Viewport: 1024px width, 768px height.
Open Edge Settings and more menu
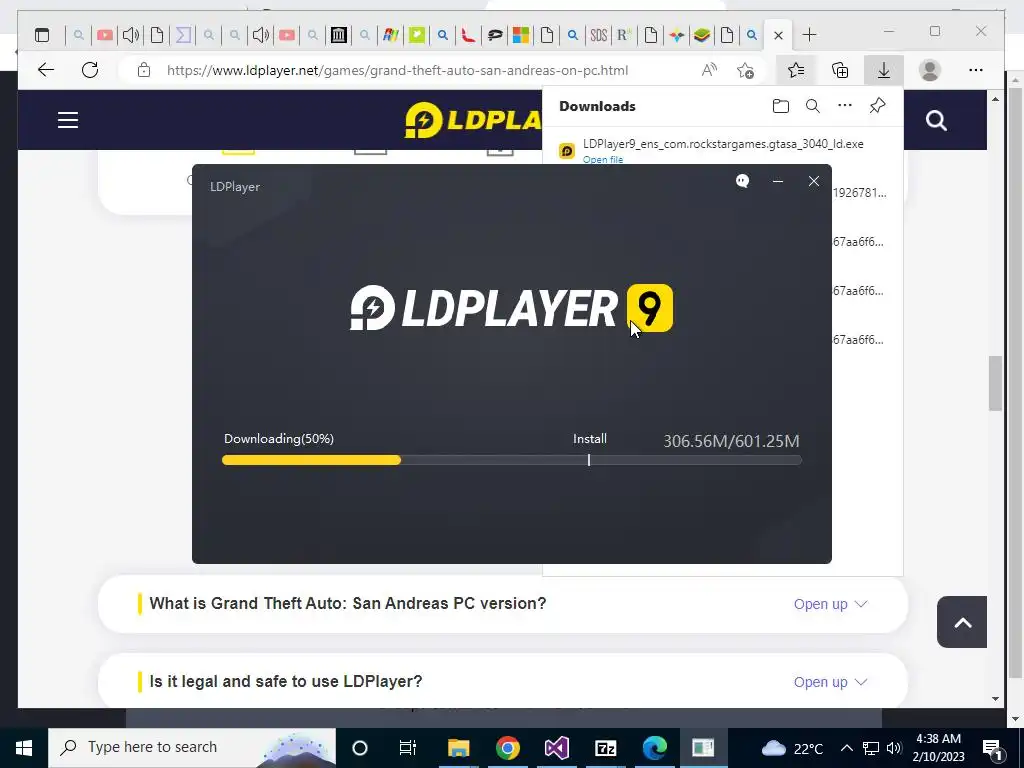coord(976,70)
